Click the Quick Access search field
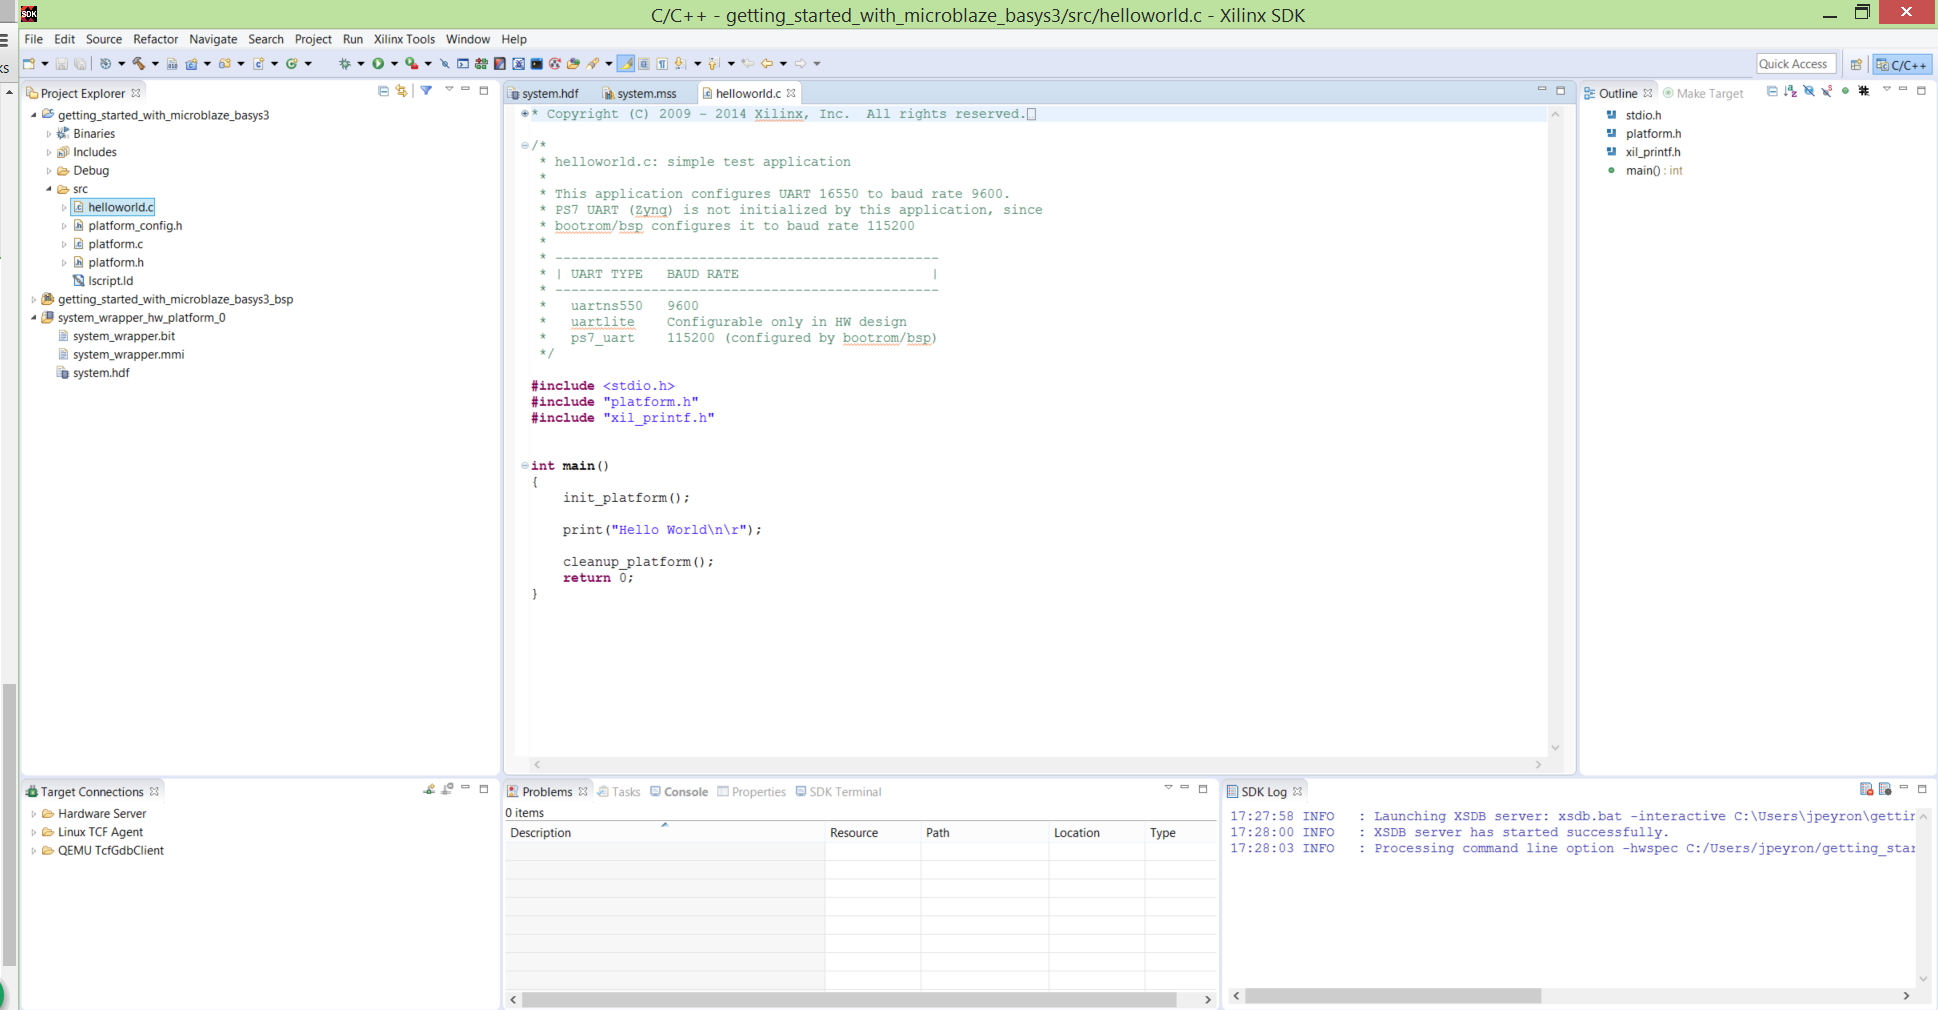Image resolution: width=1938 pixels, height=1010 pixels. [x=1796, y=64]
